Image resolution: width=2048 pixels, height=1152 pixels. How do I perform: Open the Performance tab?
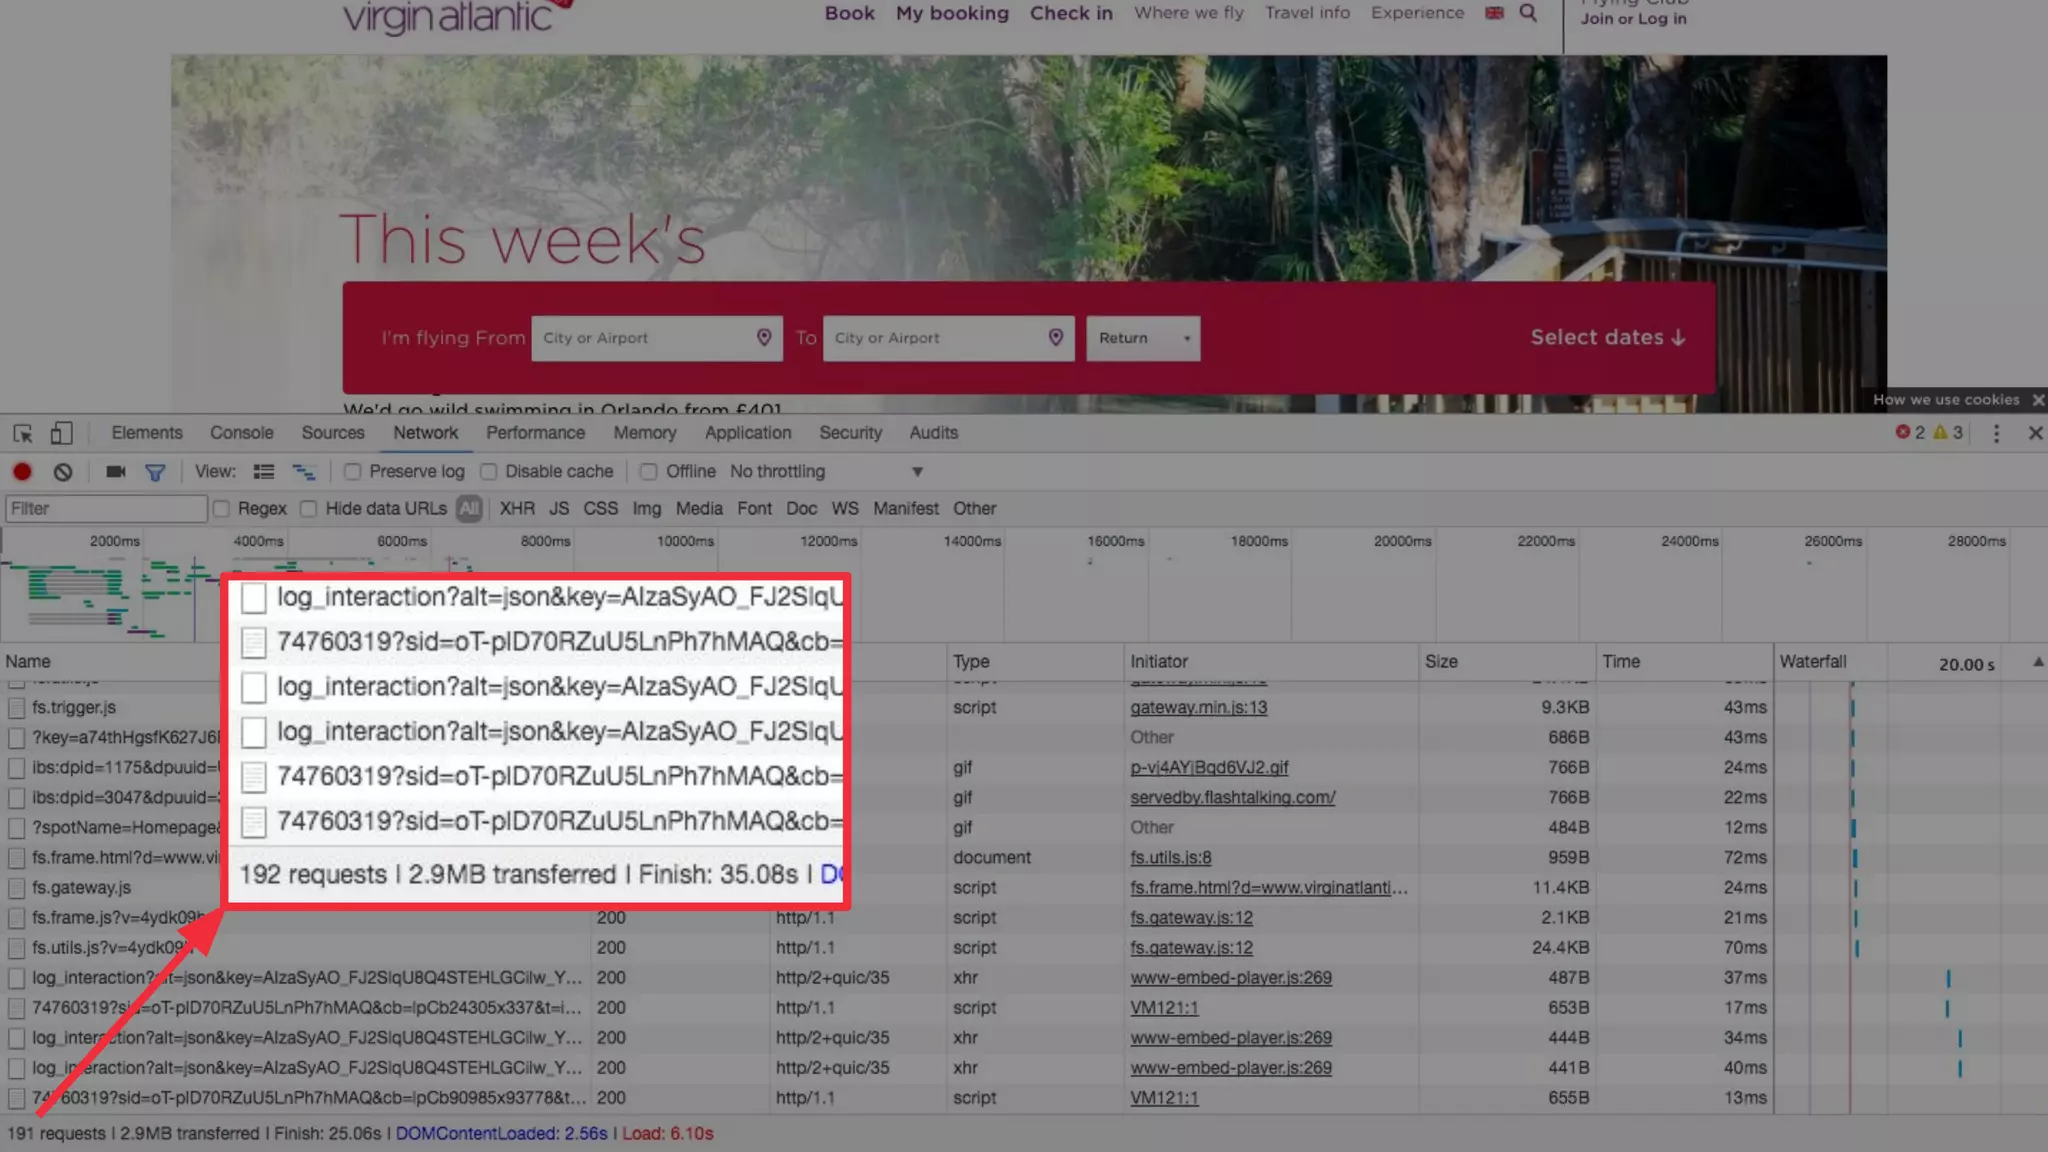[x=535, y=433]
